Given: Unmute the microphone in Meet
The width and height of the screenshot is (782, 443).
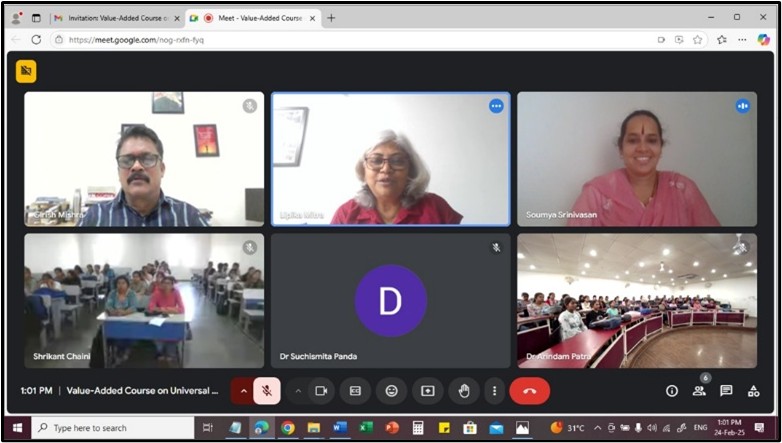Looking at the screenshot, I should click(x=267, y=391).
